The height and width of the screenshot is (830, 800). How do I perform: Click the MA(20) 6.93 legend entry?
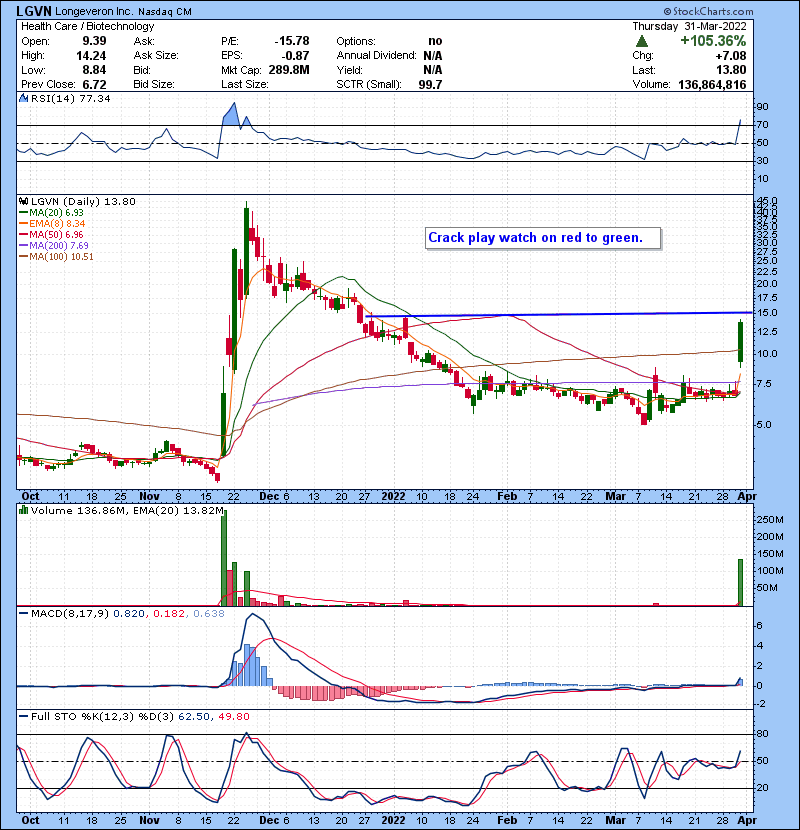pyautogui.click(x=56, y=212)
